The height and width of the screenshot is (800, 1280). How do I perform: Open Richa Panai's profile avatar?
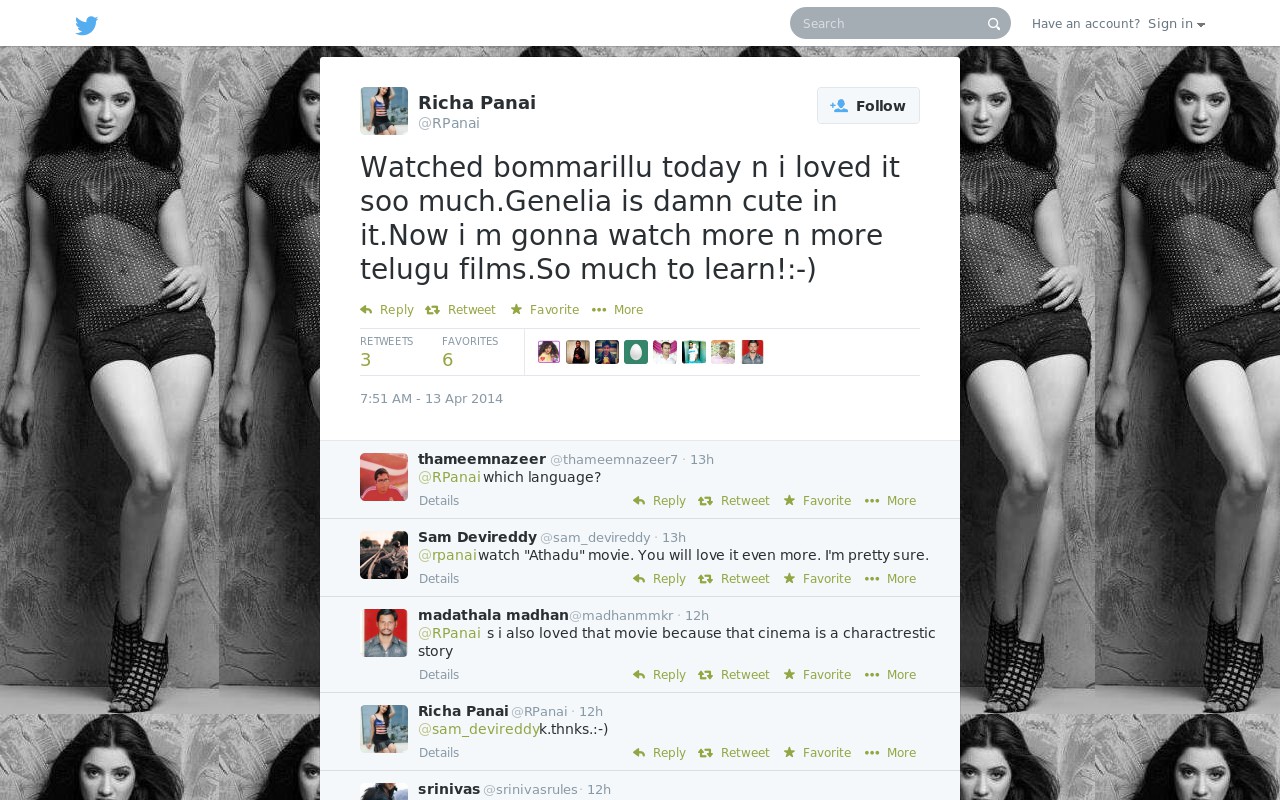coord(384,111)
